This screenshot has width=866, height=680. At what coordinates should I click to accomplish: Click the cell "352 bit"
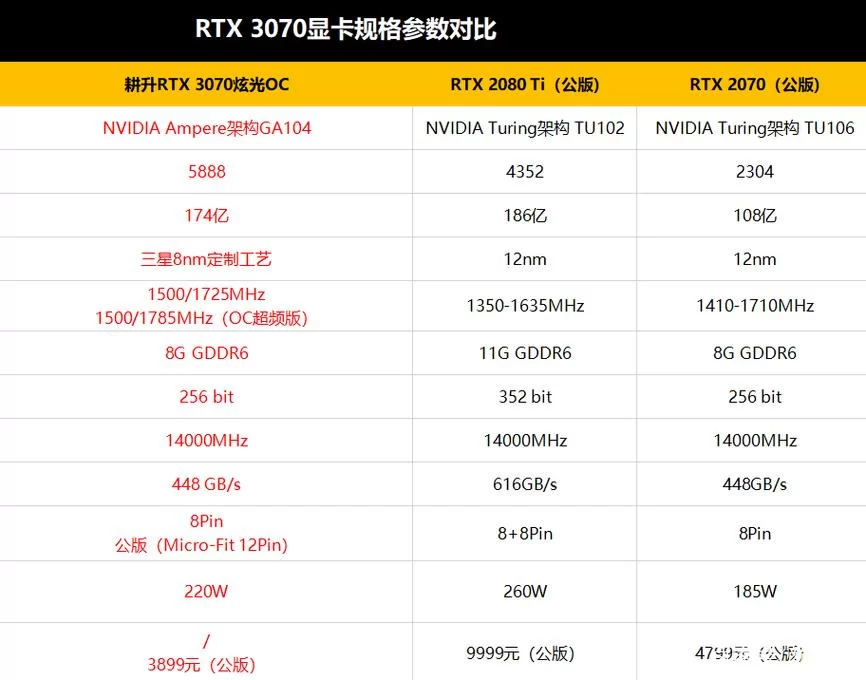coord(525,397)
